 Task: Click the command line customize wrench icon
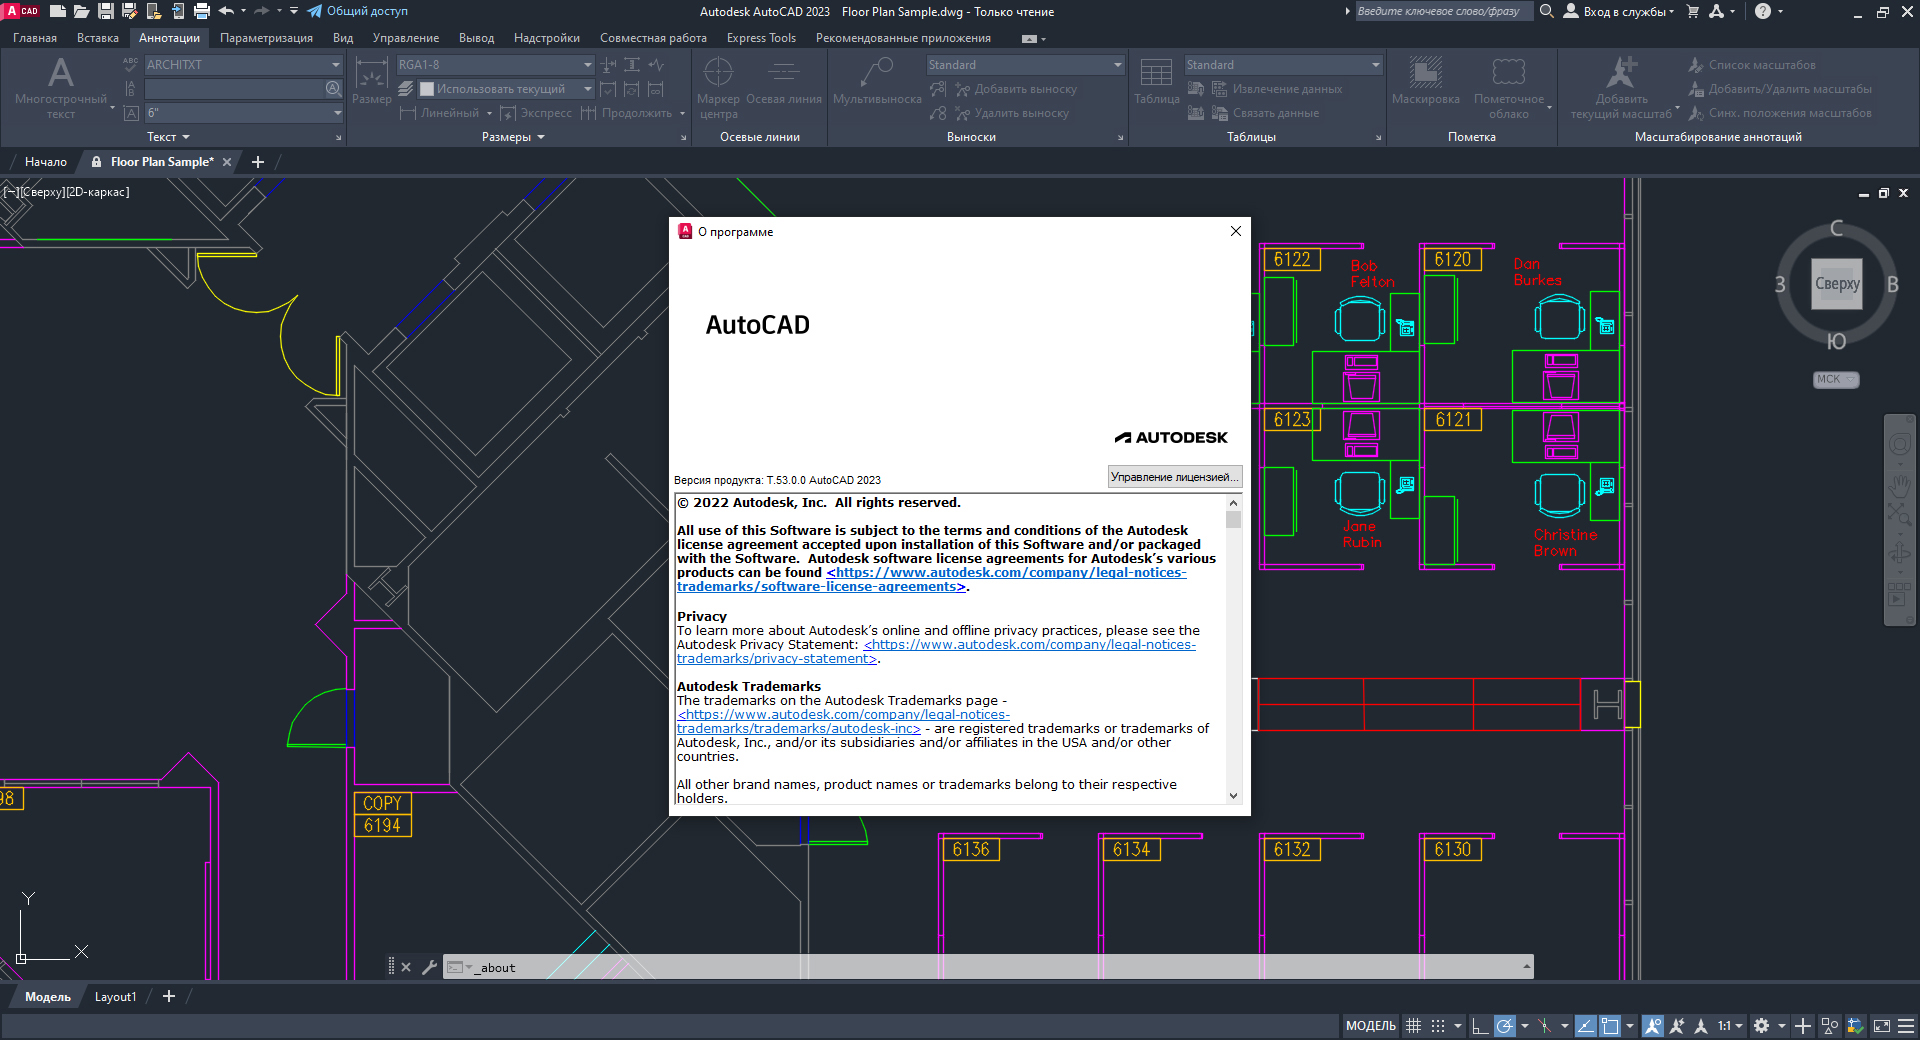pyautogui.click(x=429, y=967)
